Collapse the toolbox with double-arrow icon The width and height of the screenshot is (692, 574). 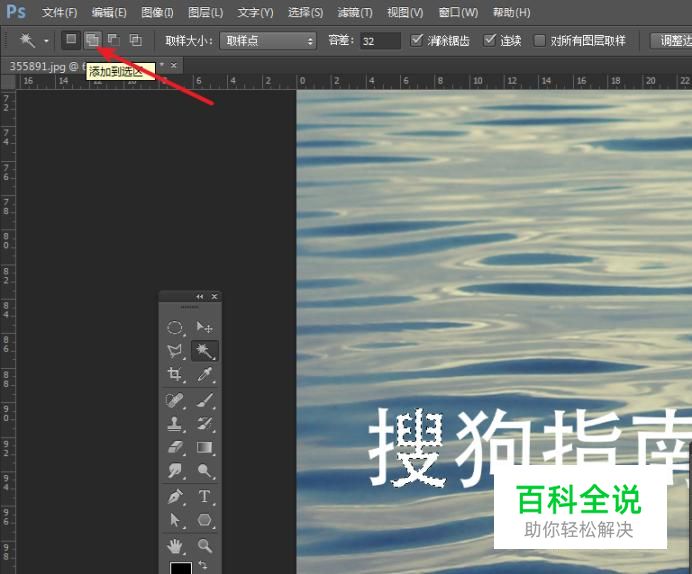tap(199, 296)
